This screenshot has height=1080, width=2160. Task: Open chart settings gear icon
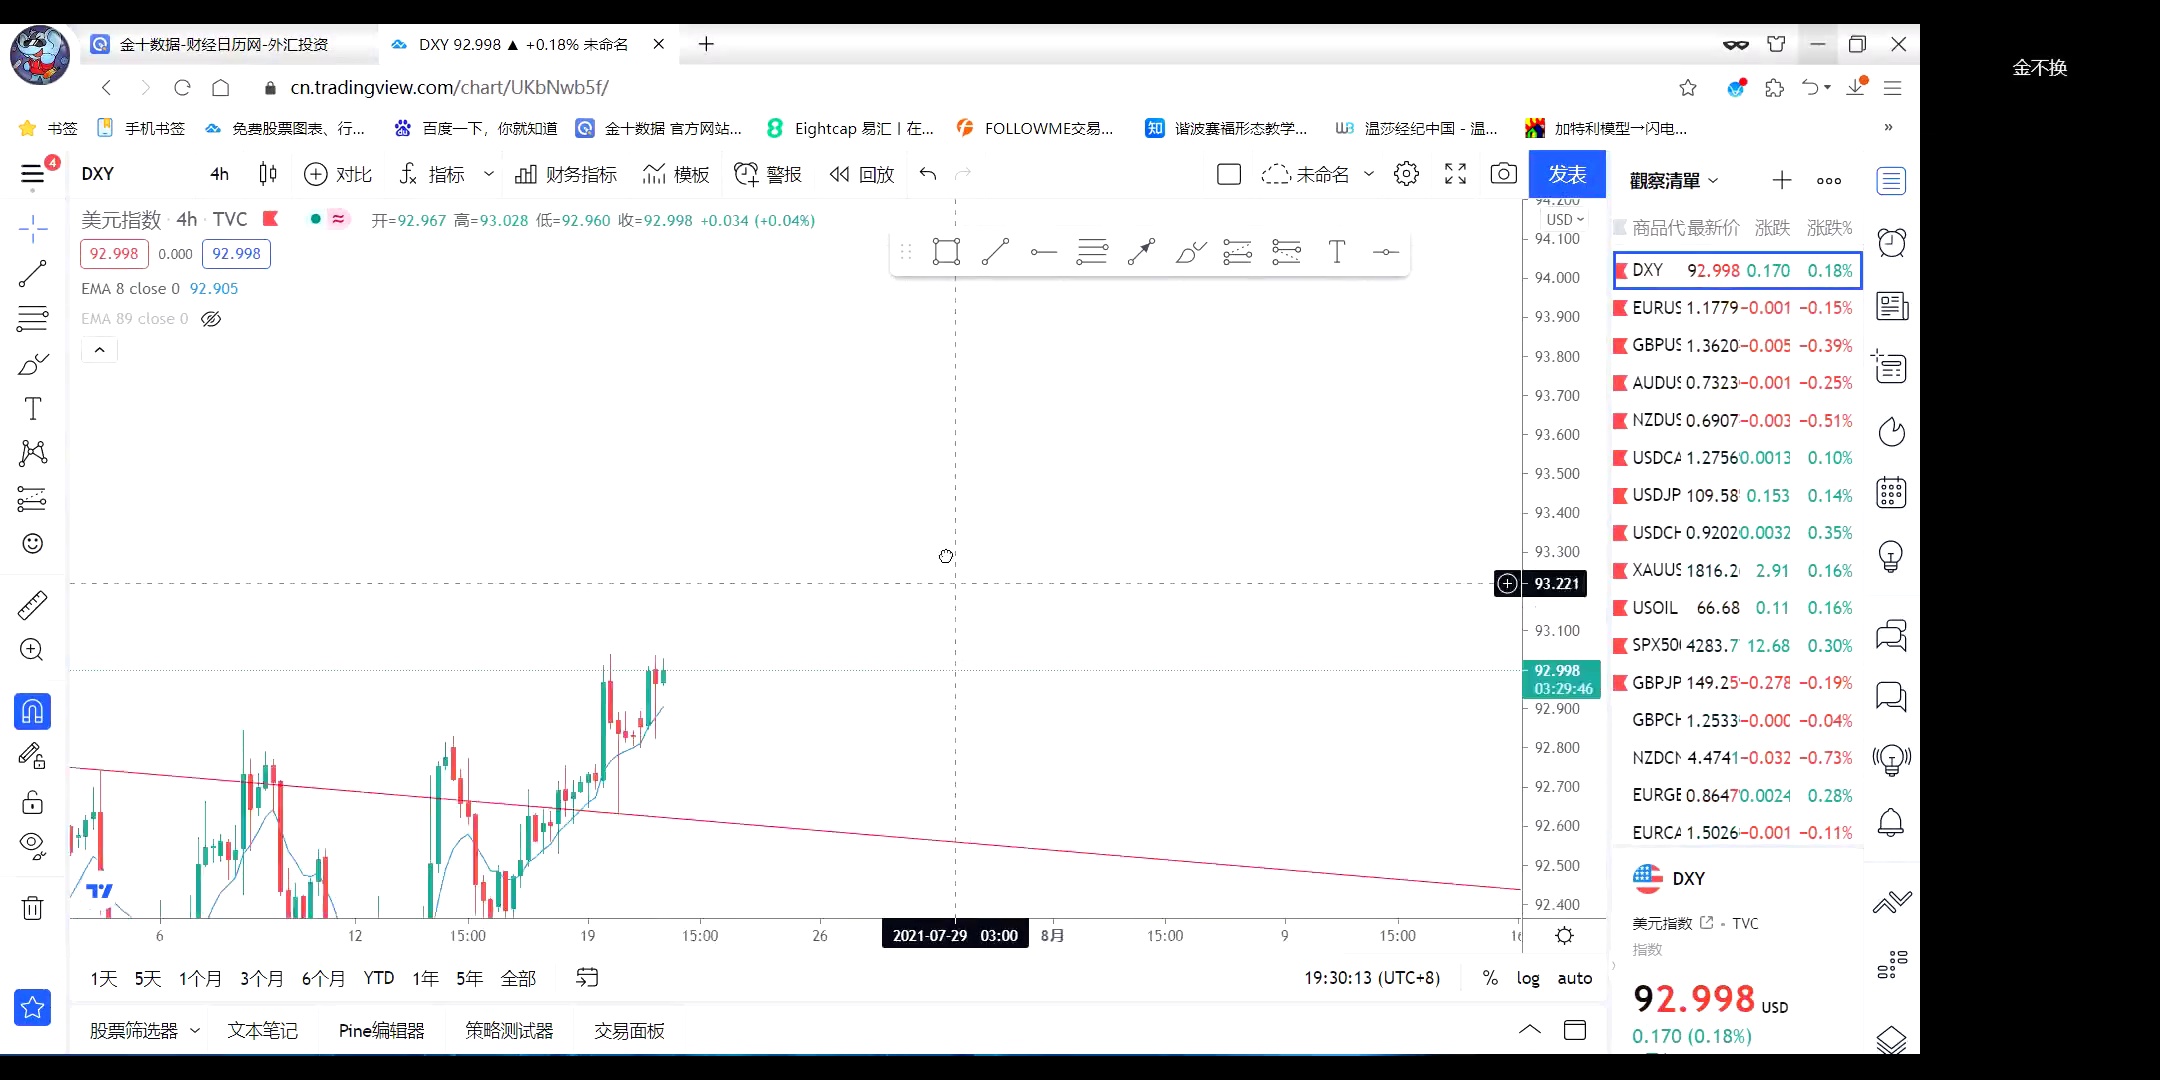pyautogui.click(x=1406, y=174)
